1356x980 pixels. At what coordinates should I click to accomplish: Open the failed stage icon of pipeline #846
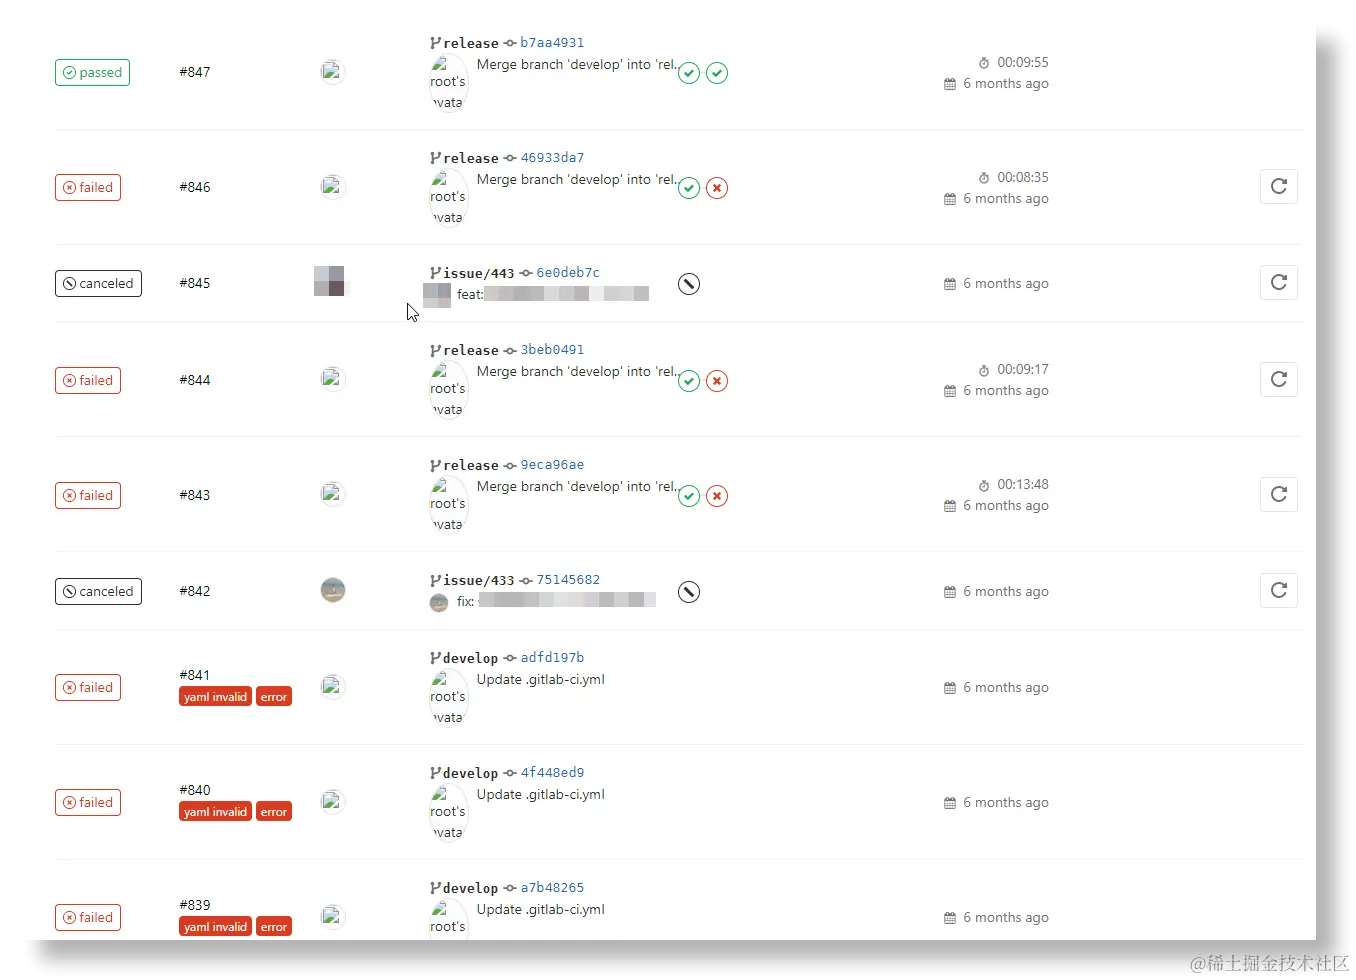(x=717, y=188)
